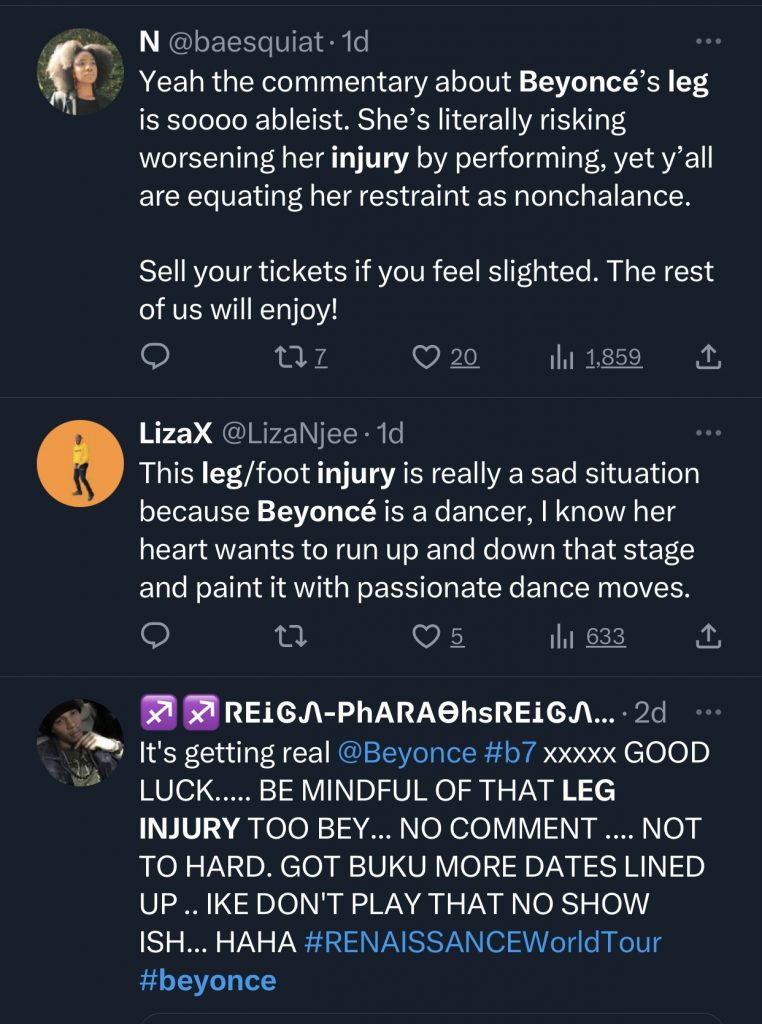
Task: Open baesquiat's profile picture
Action: coord(79,72)
